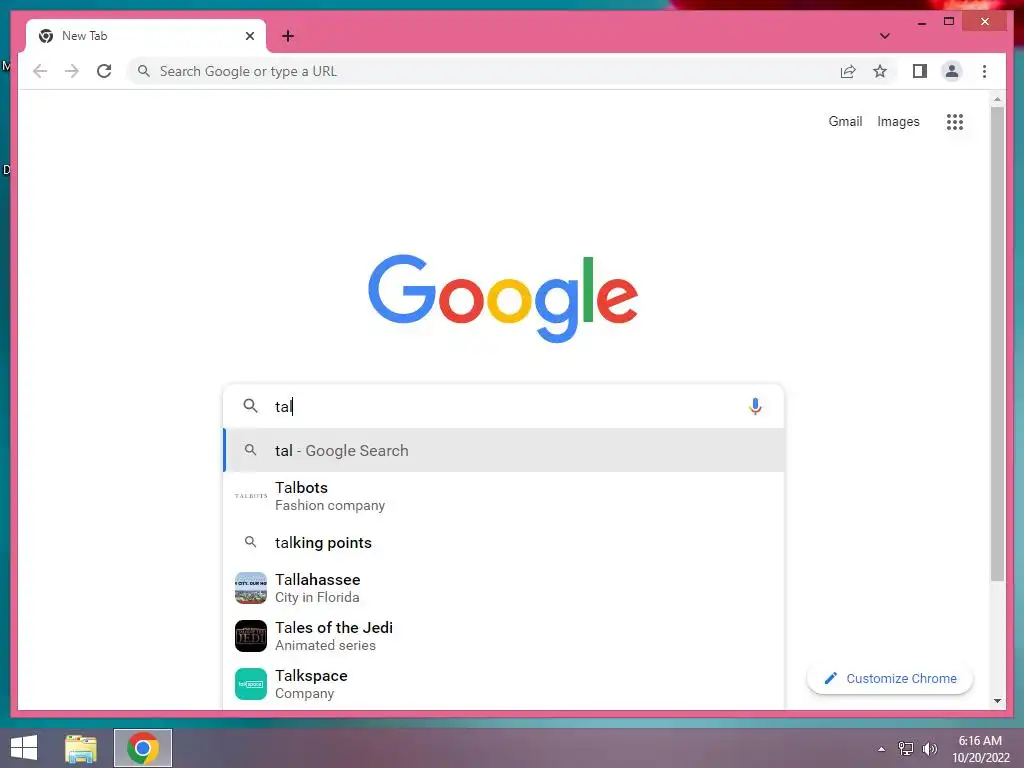Click the scrollbar down arrow
The height and width of the screenshot is (768, 1024).
point(997,701)
